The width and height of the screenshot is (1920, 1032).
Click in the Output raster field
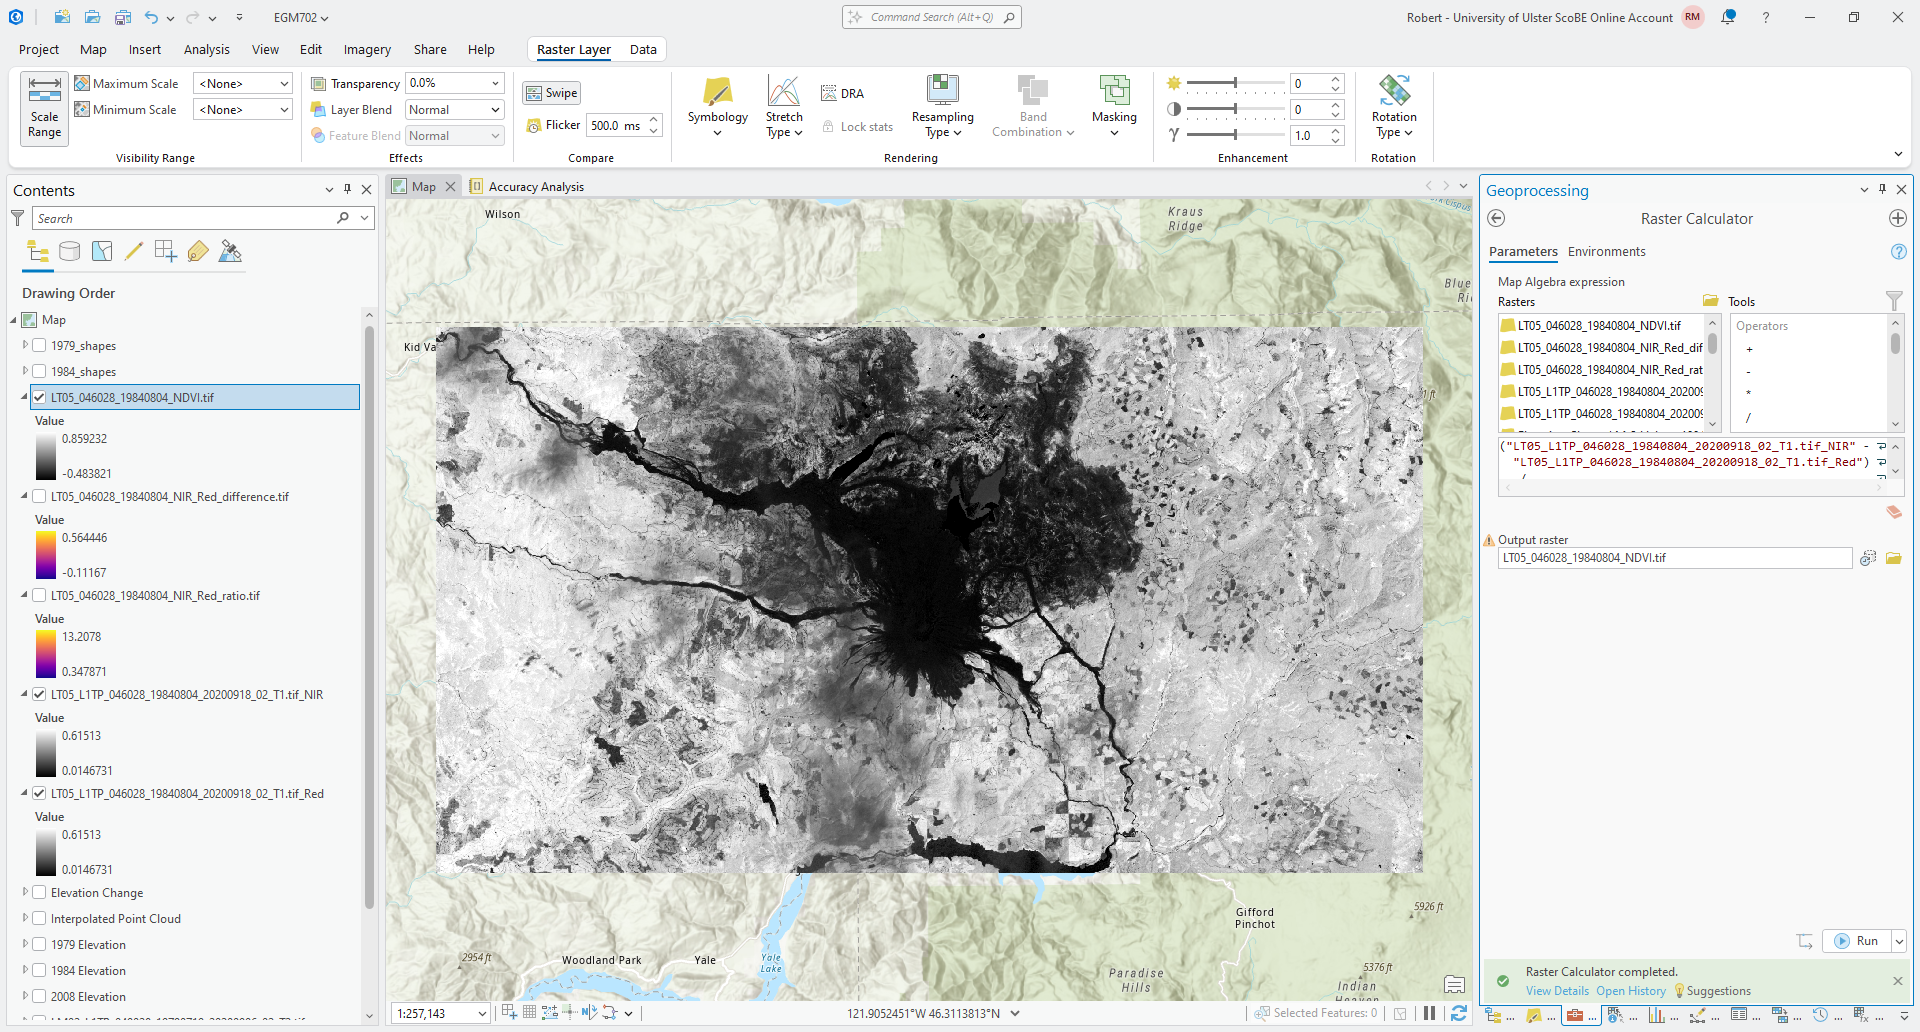coord(1673,558)
